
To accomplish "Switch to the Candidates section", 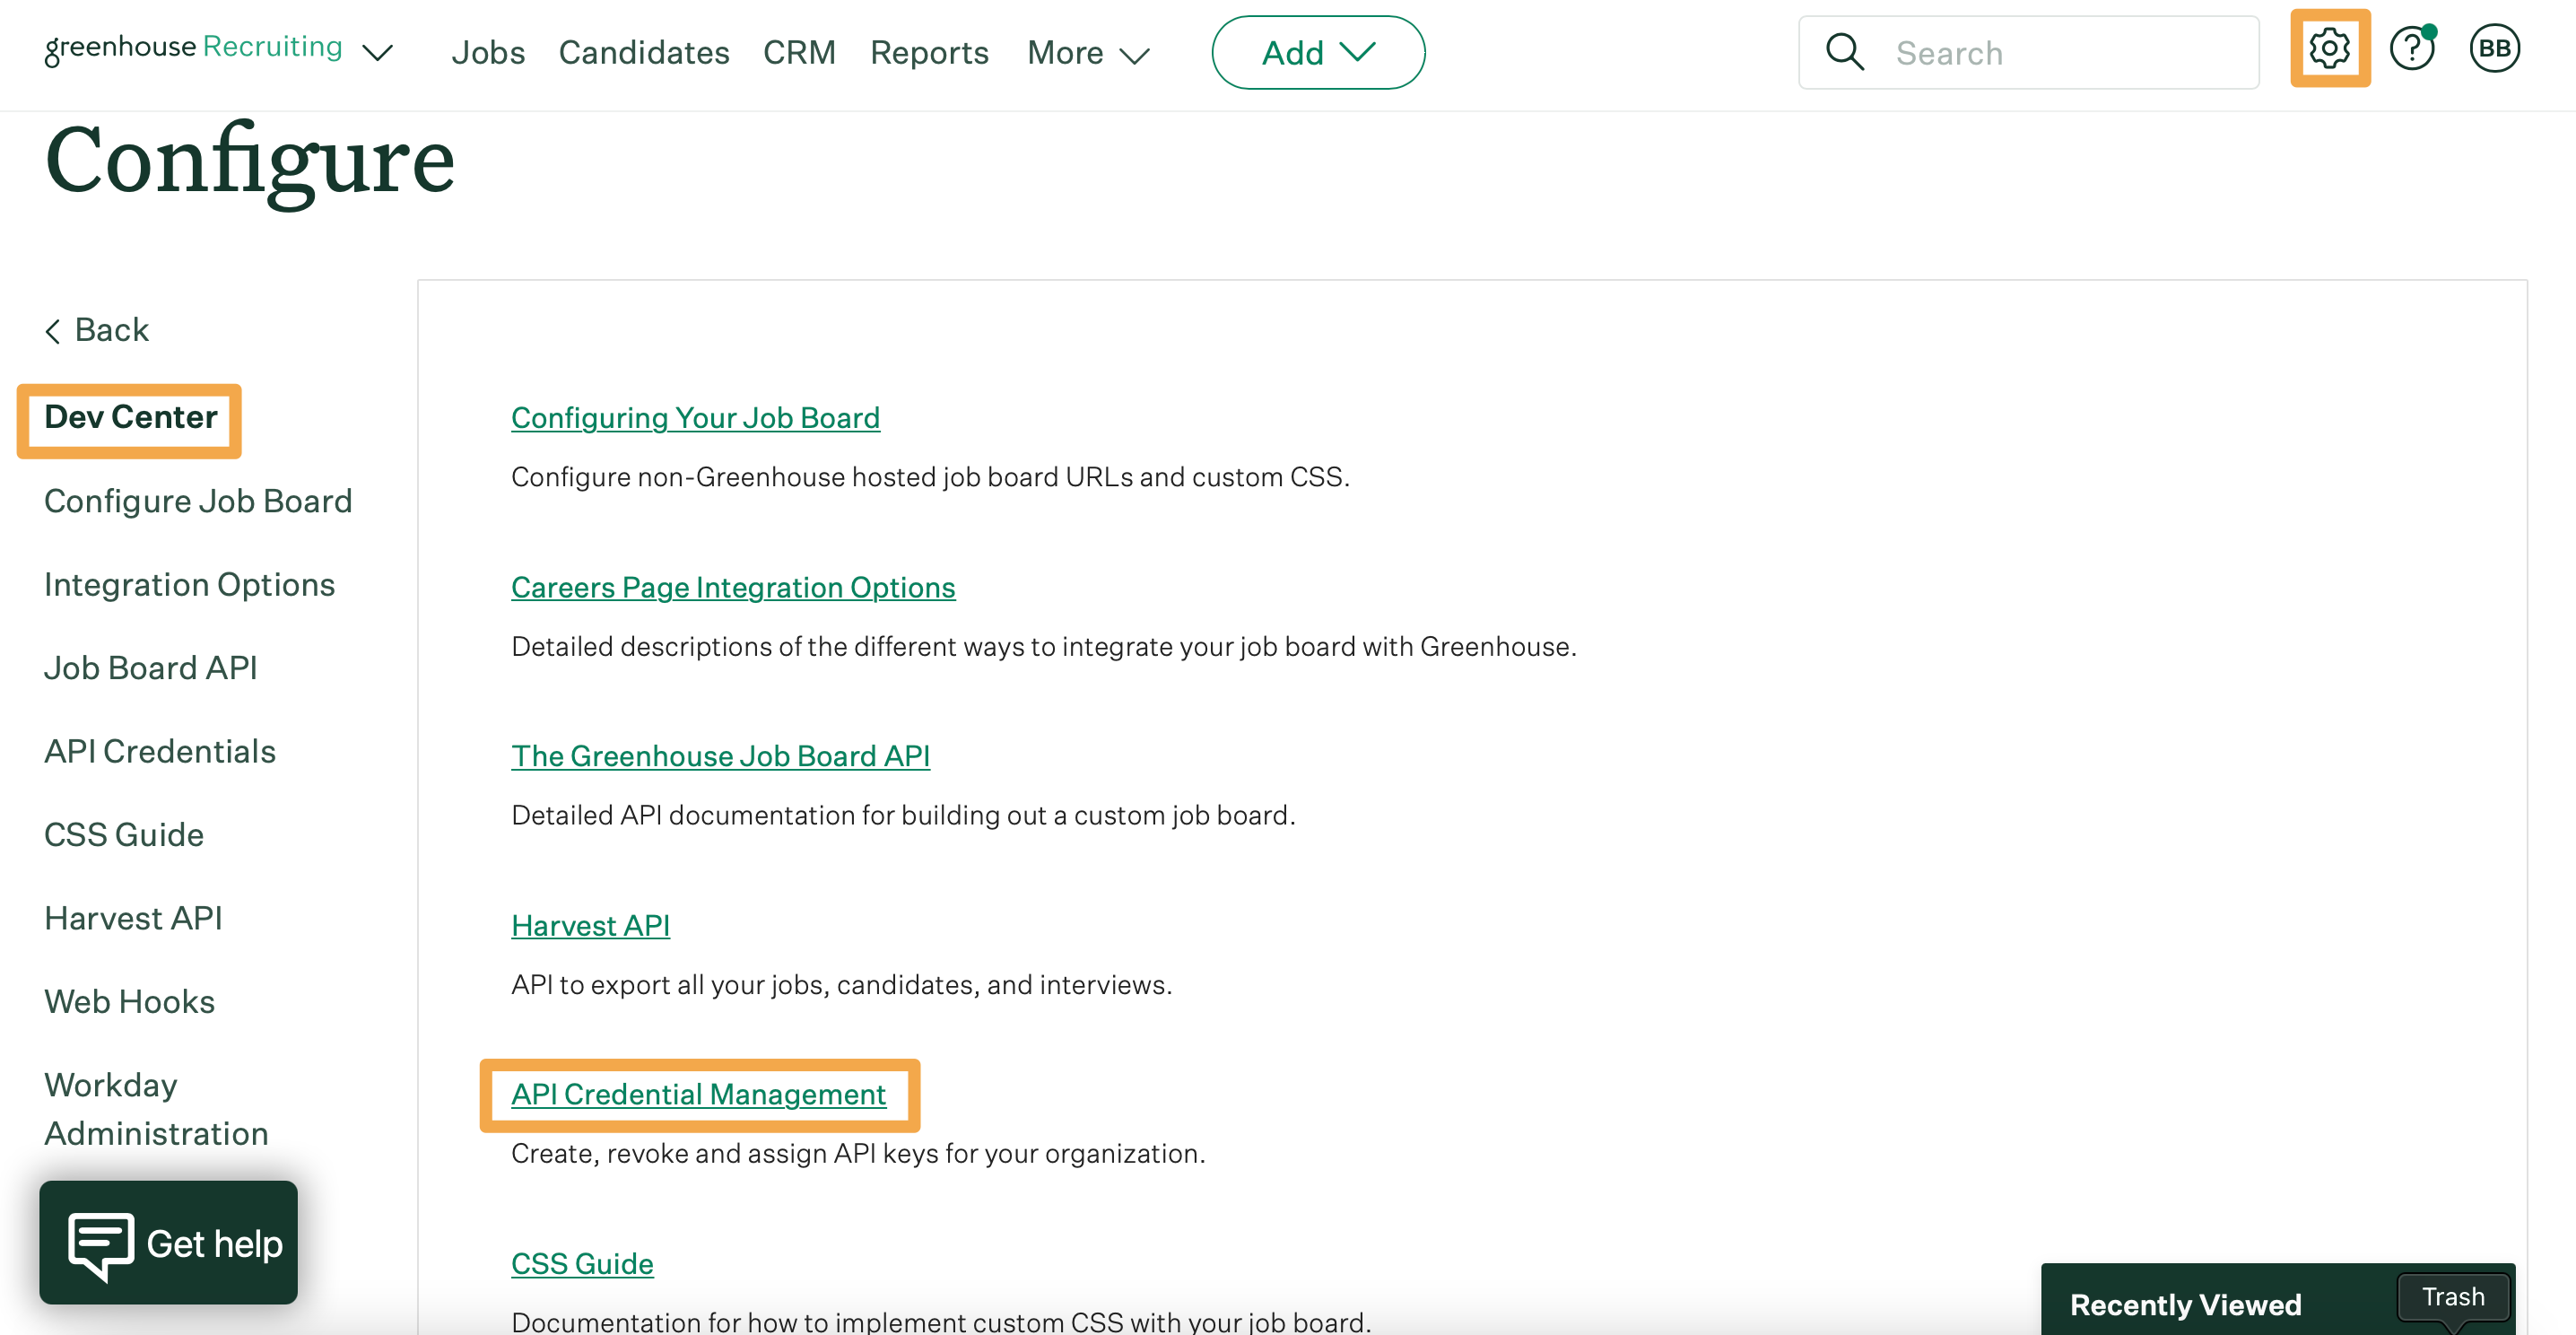I will tap(643, 52).
